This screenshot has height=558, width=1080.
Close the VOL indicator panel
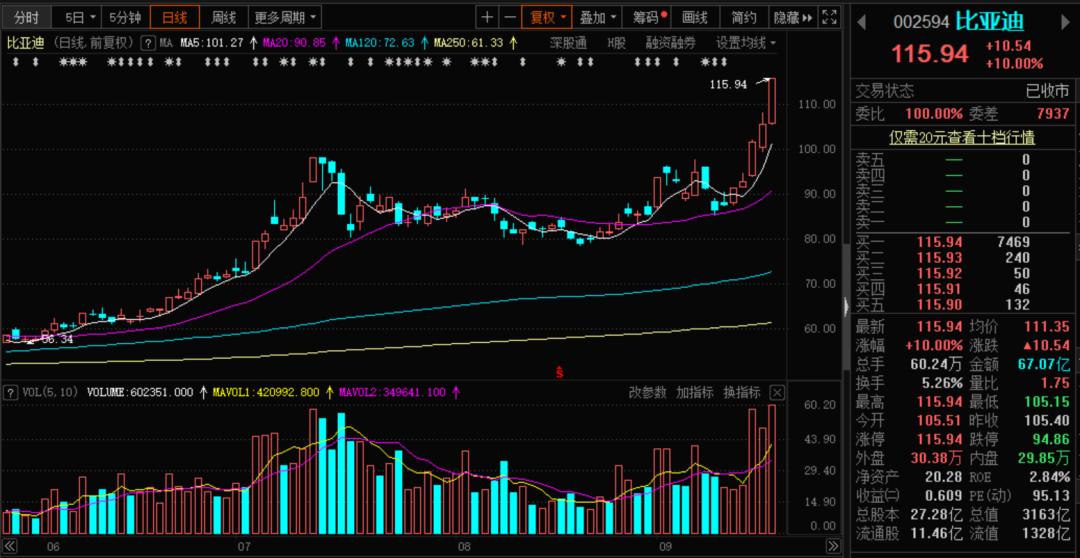[776, 393]
